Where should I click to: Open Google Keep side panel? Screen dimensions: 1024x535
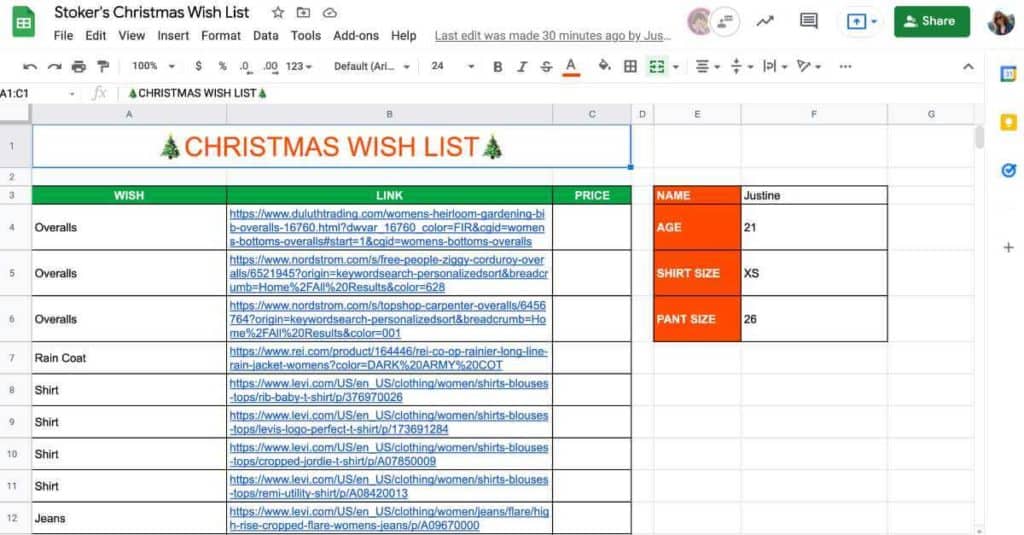(x=1008, y=122)
